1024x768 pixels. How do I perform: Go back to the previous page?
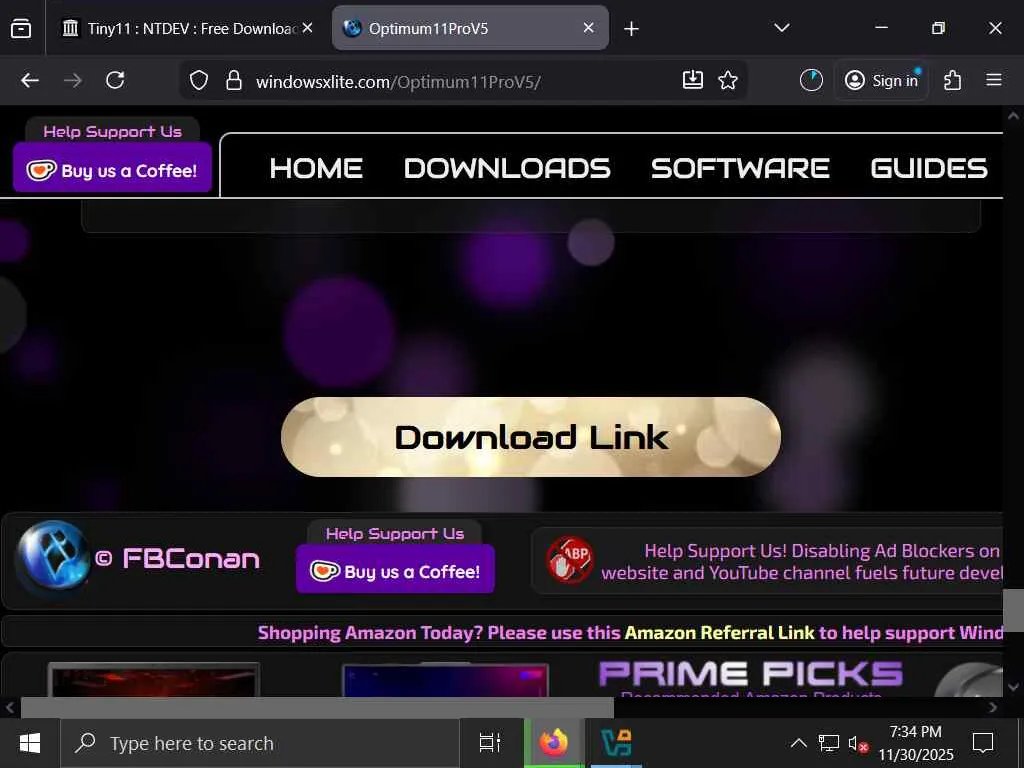pos(30,80)
